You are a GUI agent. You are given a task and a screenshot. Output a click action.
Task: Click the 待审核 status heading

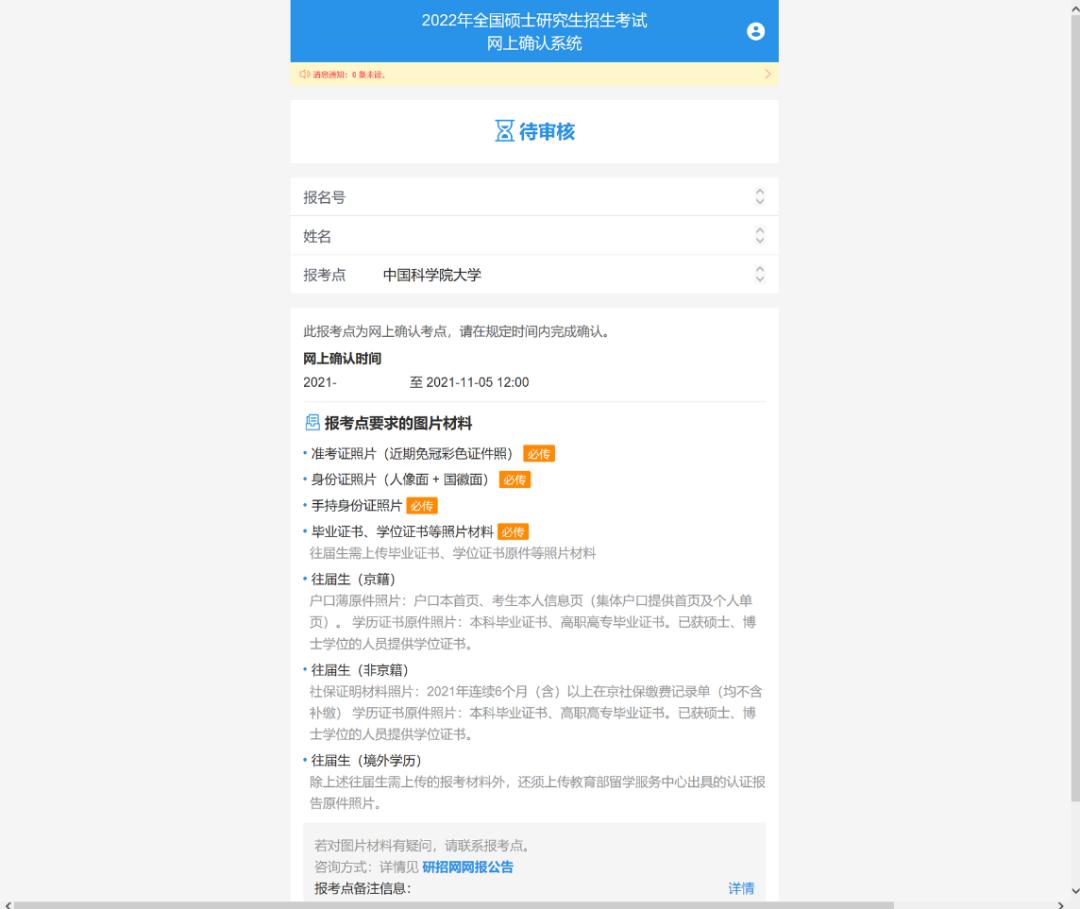[x=547, y=131]
